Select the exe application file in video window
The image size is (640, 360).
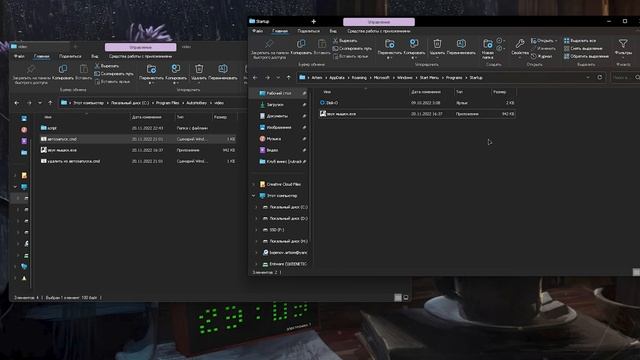(x=138, y=150)
